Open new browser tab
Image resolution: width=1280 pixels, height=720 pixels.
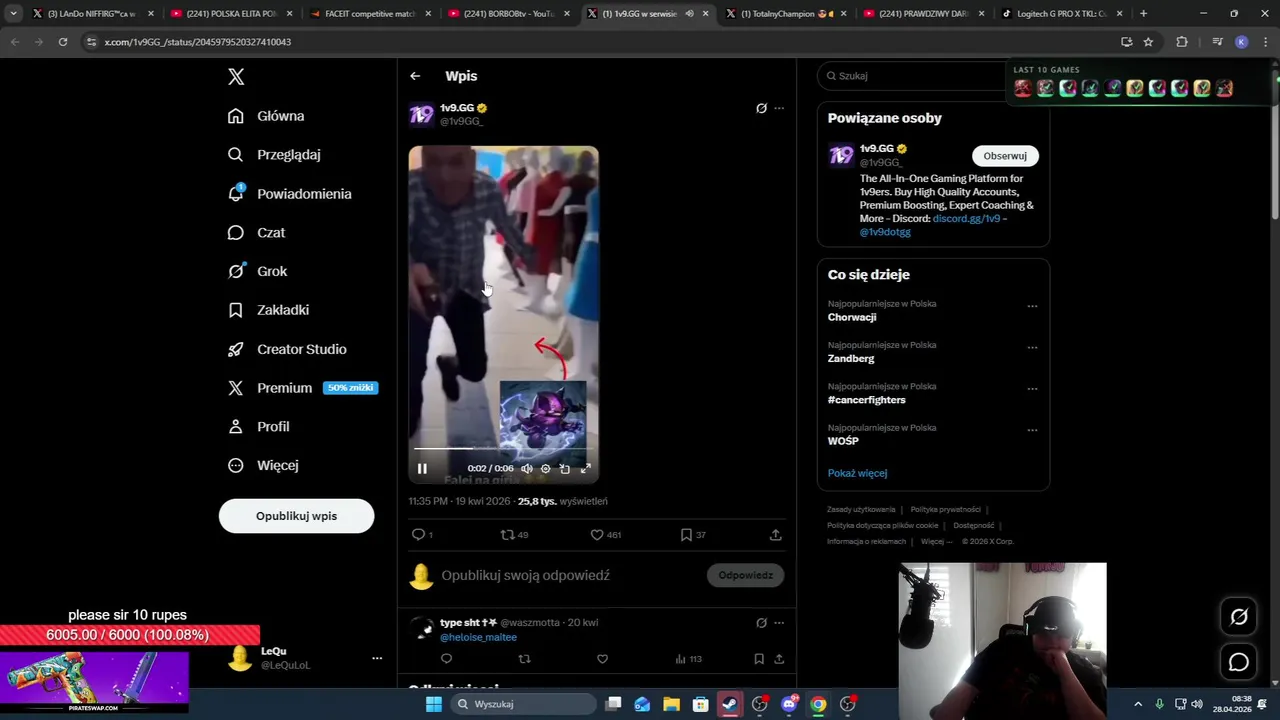[1143, 14]
